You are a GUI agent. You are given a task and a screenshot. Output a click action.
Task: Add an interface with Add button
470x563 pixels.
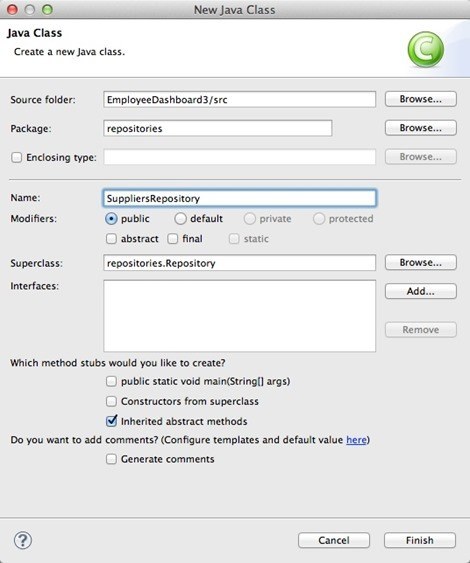click(x=421, y=291)
